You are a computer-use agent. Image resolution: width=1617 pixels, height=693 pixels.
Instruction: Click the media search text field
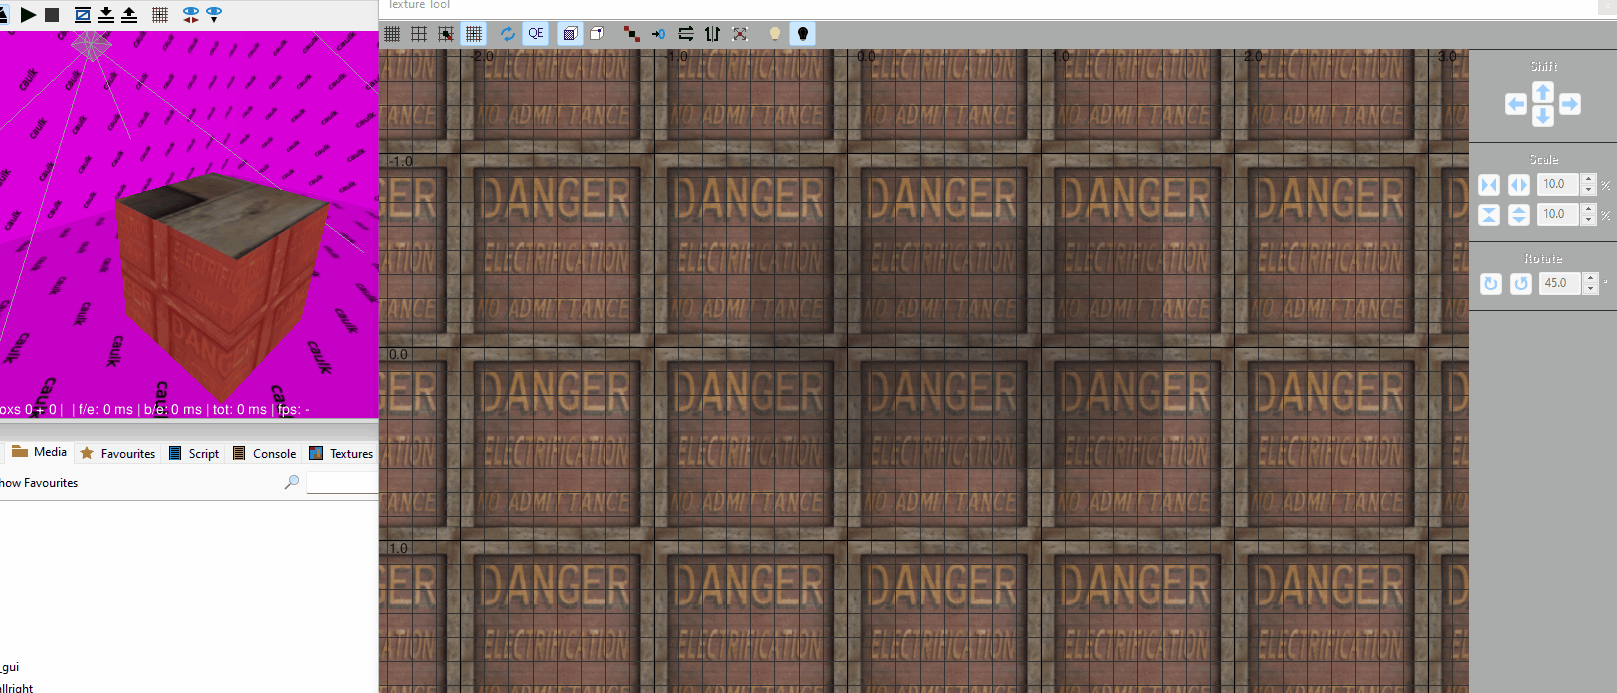(342, 483)
